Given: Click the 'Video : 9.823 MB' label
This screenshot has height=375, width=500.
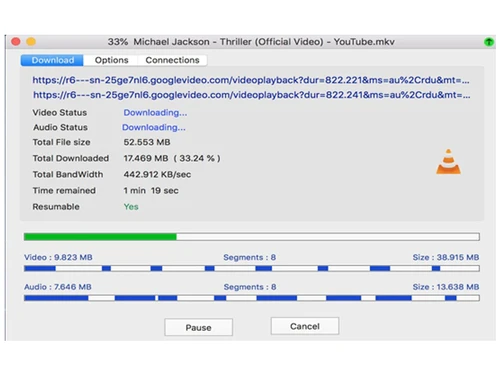Looking at the screenshot, I should [58, 257].
